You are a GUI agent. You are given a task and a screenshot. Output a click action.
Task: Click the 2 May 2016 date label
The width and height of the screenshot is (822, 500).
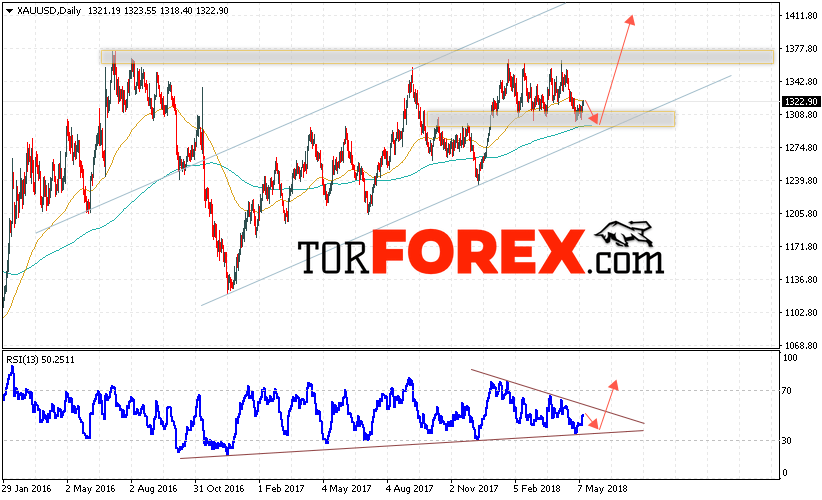[90, 488]
